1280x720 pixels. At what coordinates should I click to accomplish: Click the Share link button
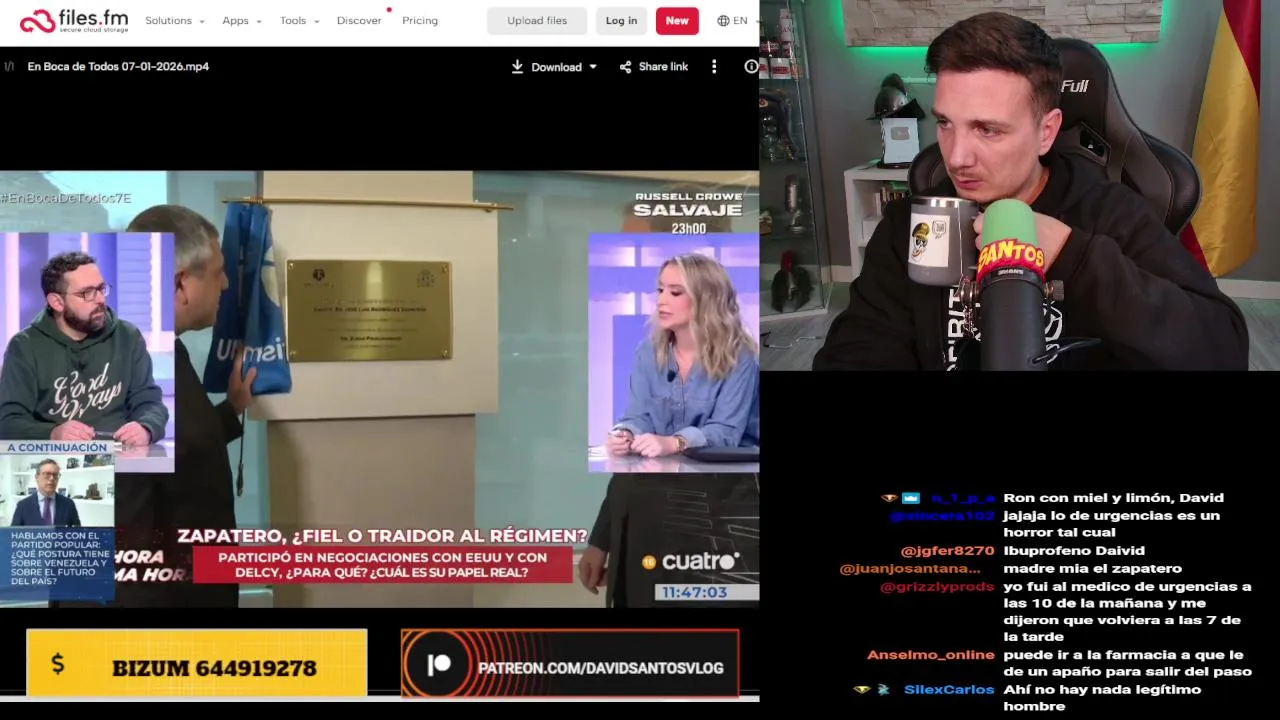click(654, 67)
